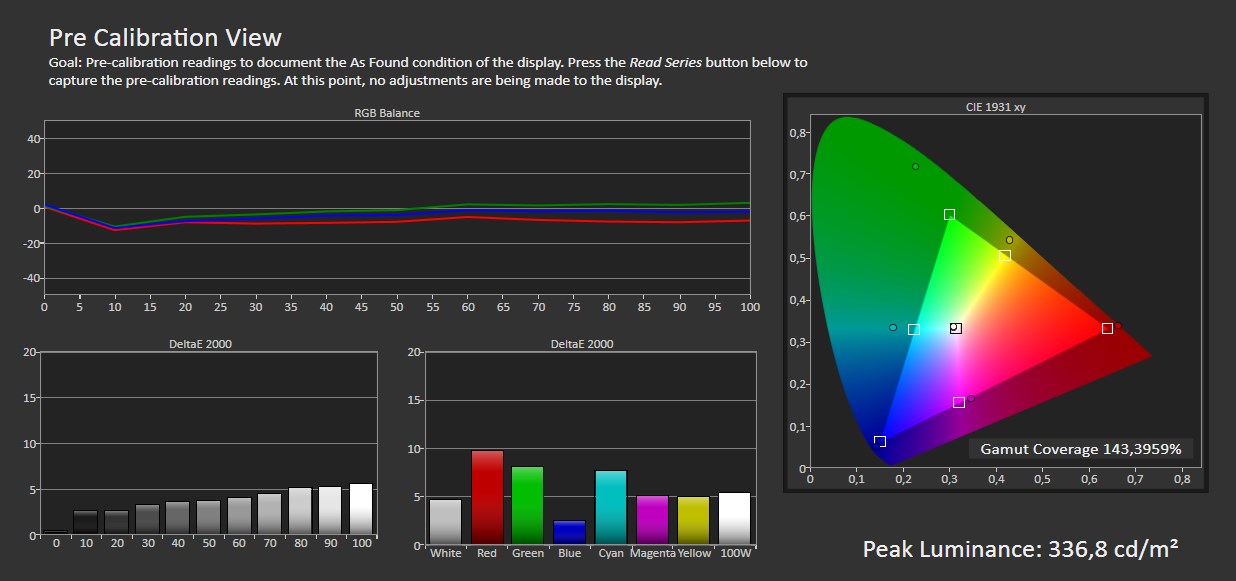Click the green target square on the CIE diagram
Image resolution: width=1236 pixels, height=581 pixels.
tap(949, 214)
